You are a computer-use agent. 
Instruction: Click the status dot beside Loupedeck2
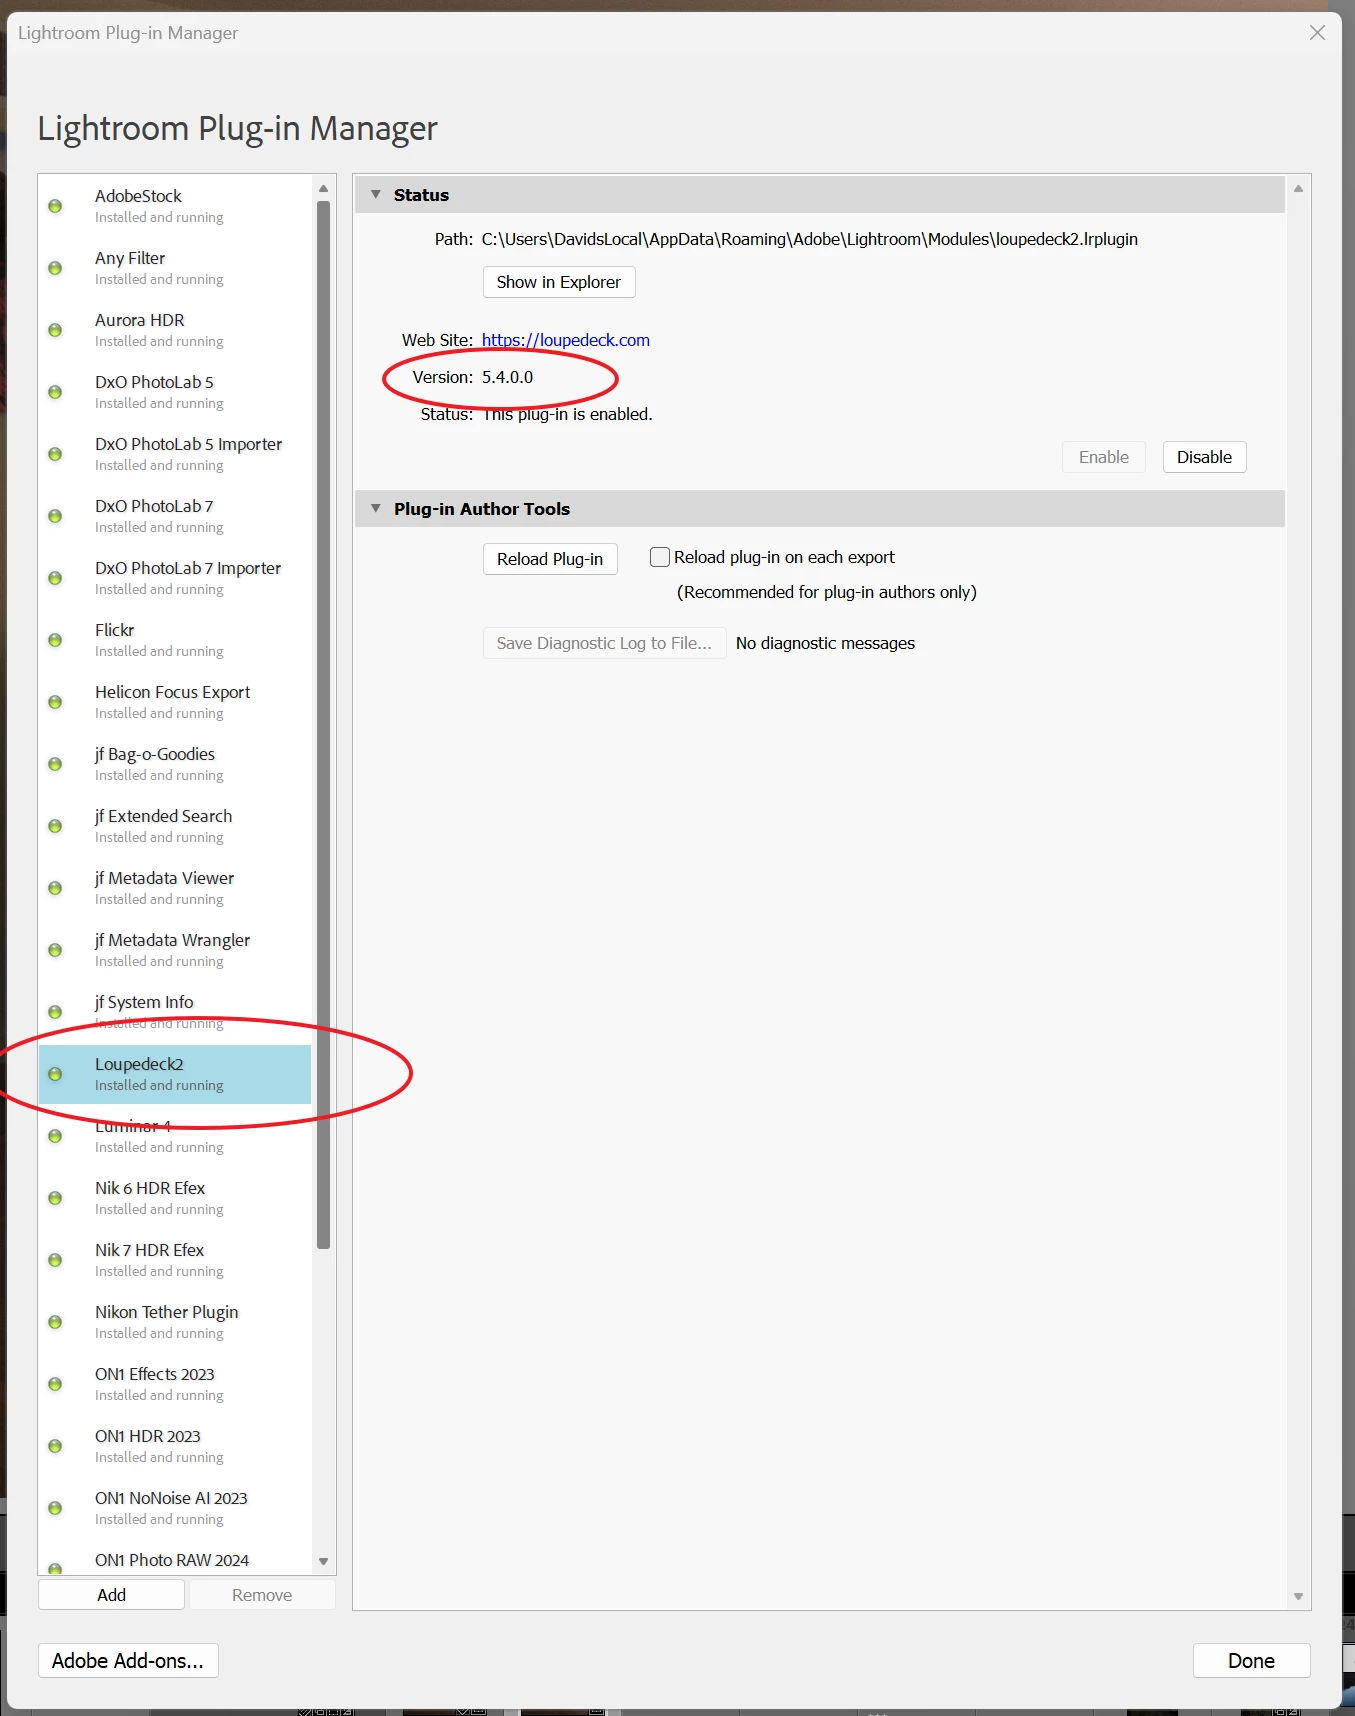pos(55,1074)
